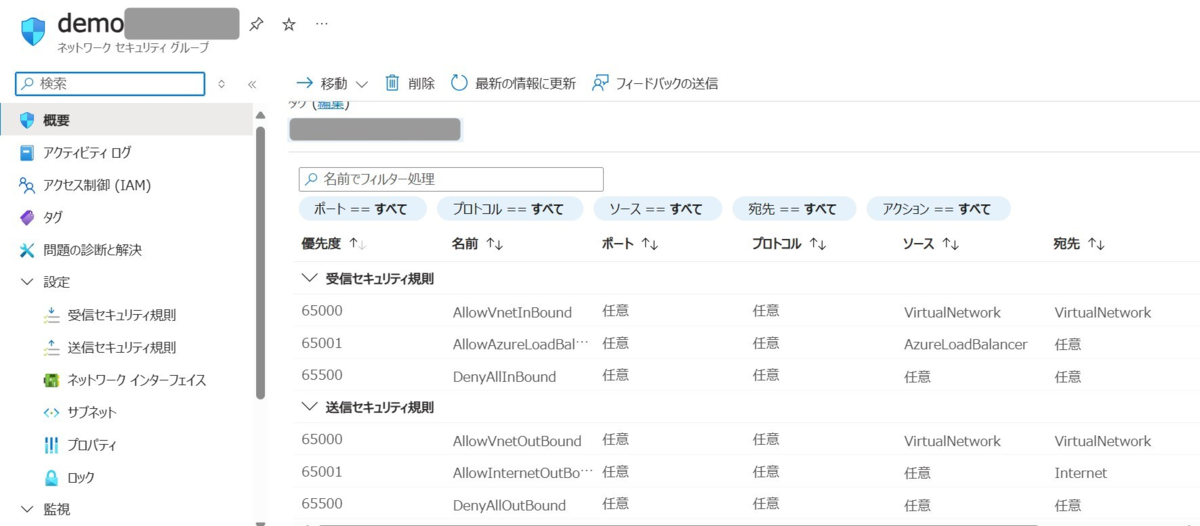Collapse the 設定 section in sidebar

point(27,282)
